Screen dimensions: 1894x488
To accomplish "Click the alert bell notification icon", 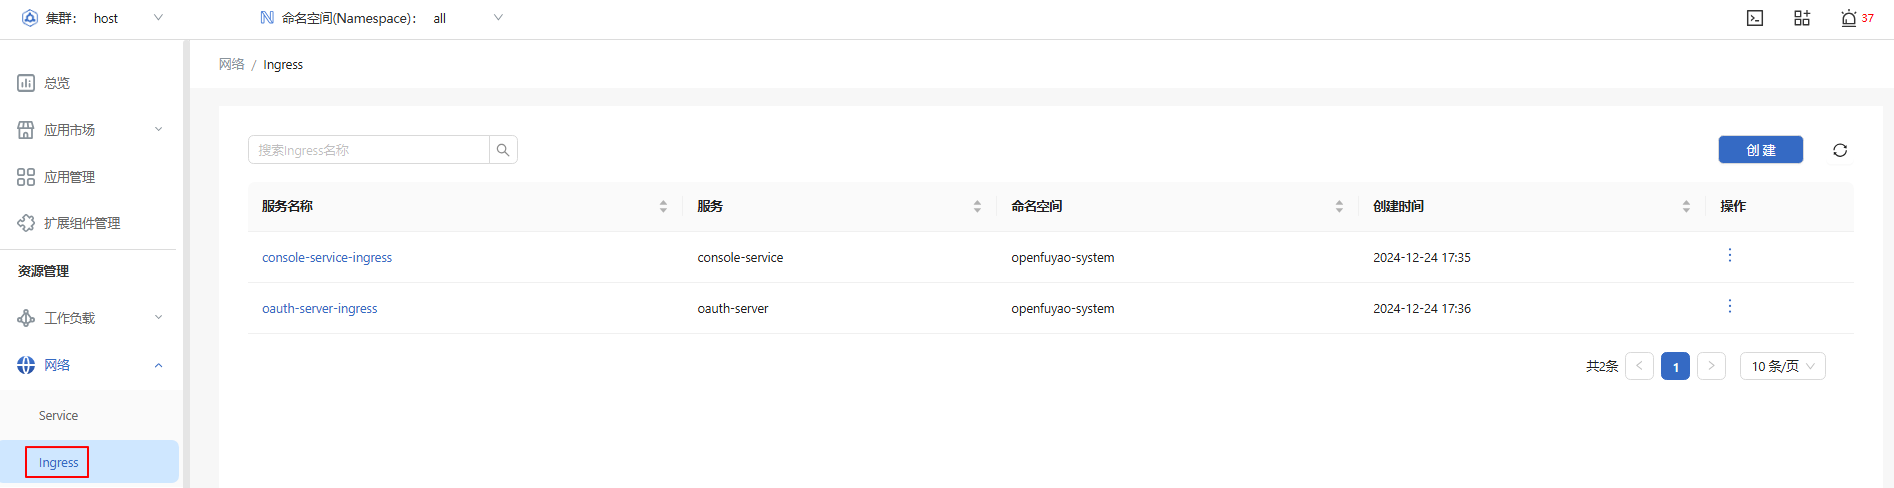I will pyautogui.click(x=1849, y=18).
